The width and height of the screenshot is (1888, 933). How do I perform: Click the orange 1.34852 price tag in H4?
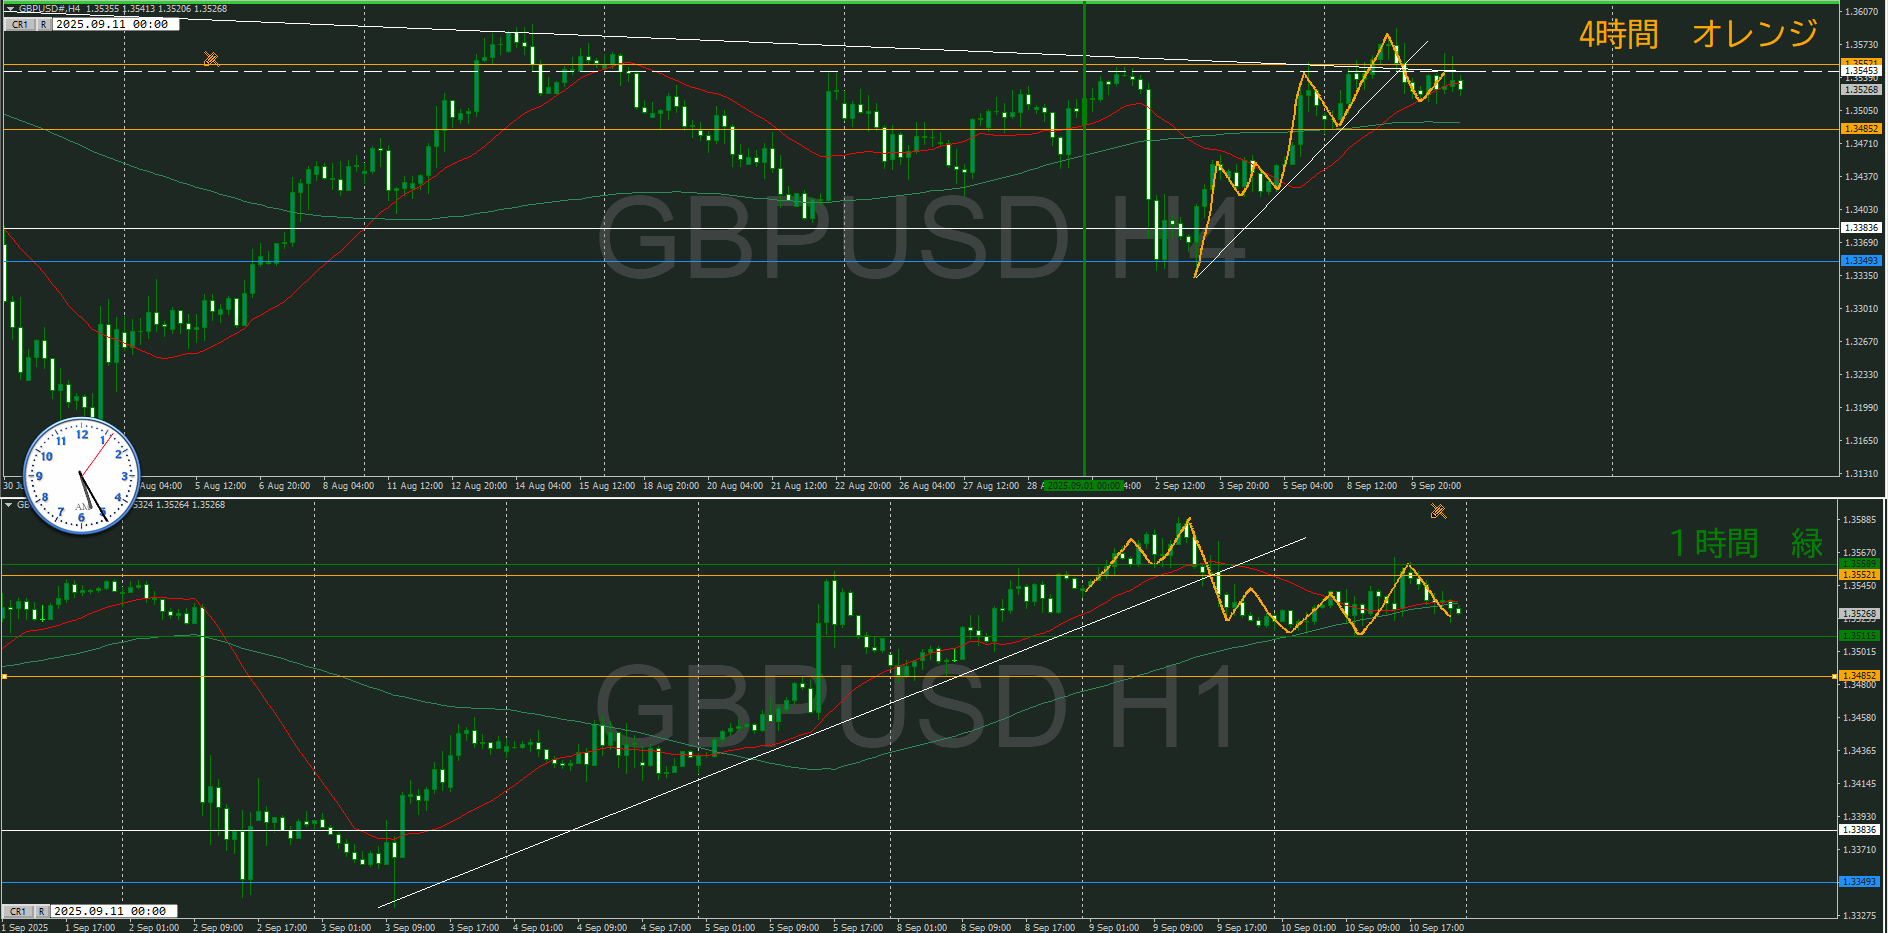[x=1861, y=129]
